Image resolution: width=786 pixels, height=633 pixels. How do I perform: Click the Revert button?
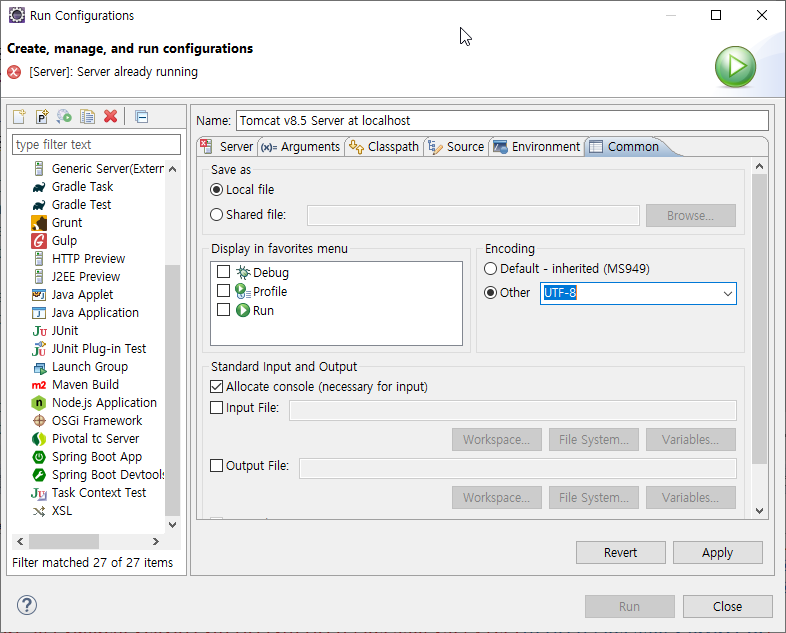(x=621, y=552)
